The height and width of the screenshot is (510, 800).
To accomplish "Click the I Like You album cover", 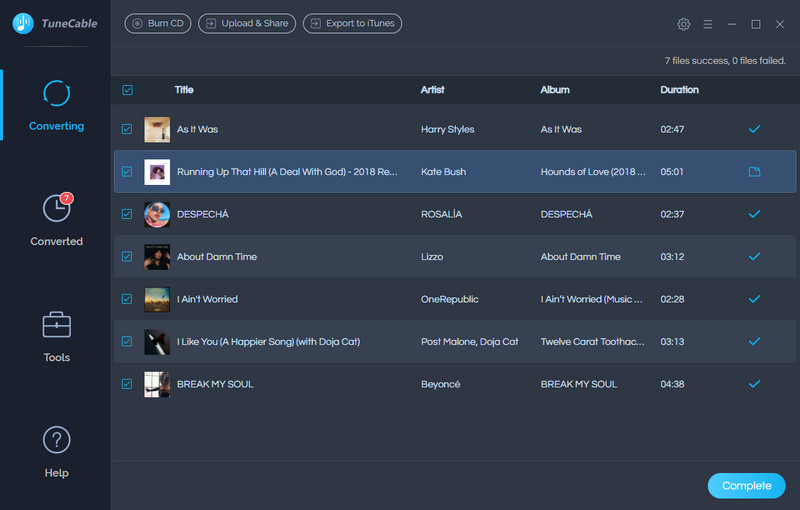I will 157,342.
